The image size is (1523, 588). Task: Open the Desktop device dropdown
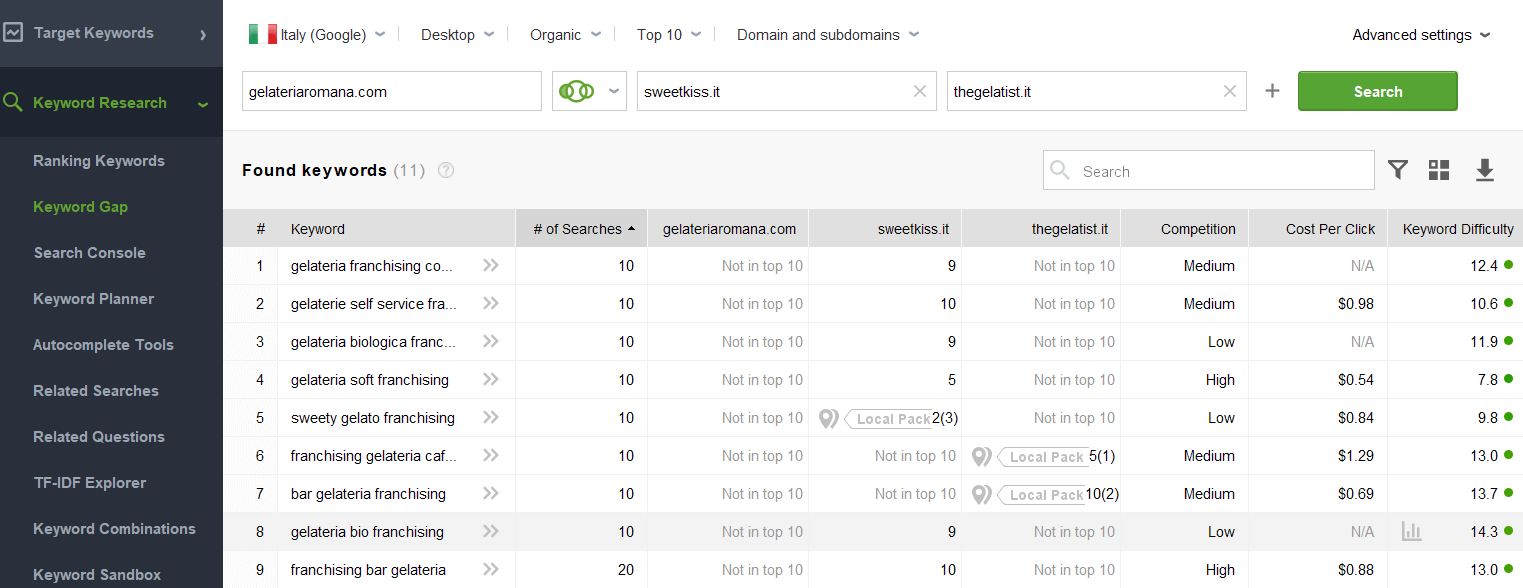457,34
